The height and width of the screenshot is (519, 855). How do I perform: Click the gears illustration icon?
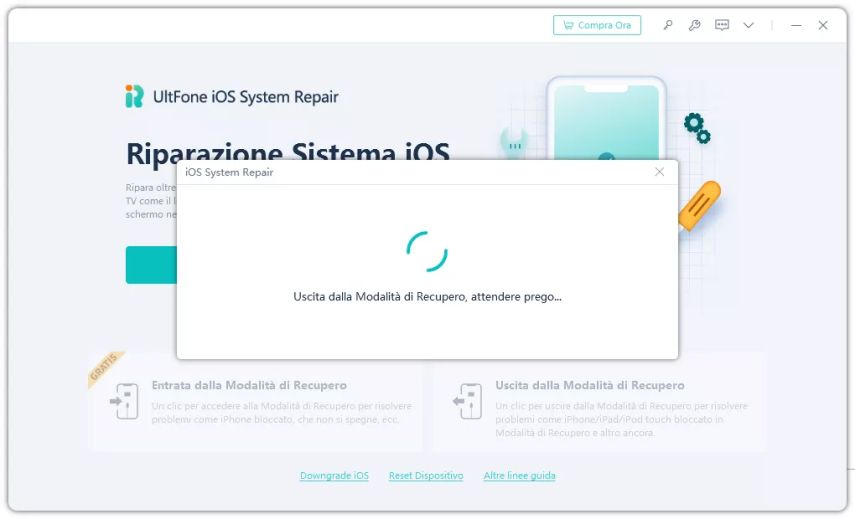697,128
